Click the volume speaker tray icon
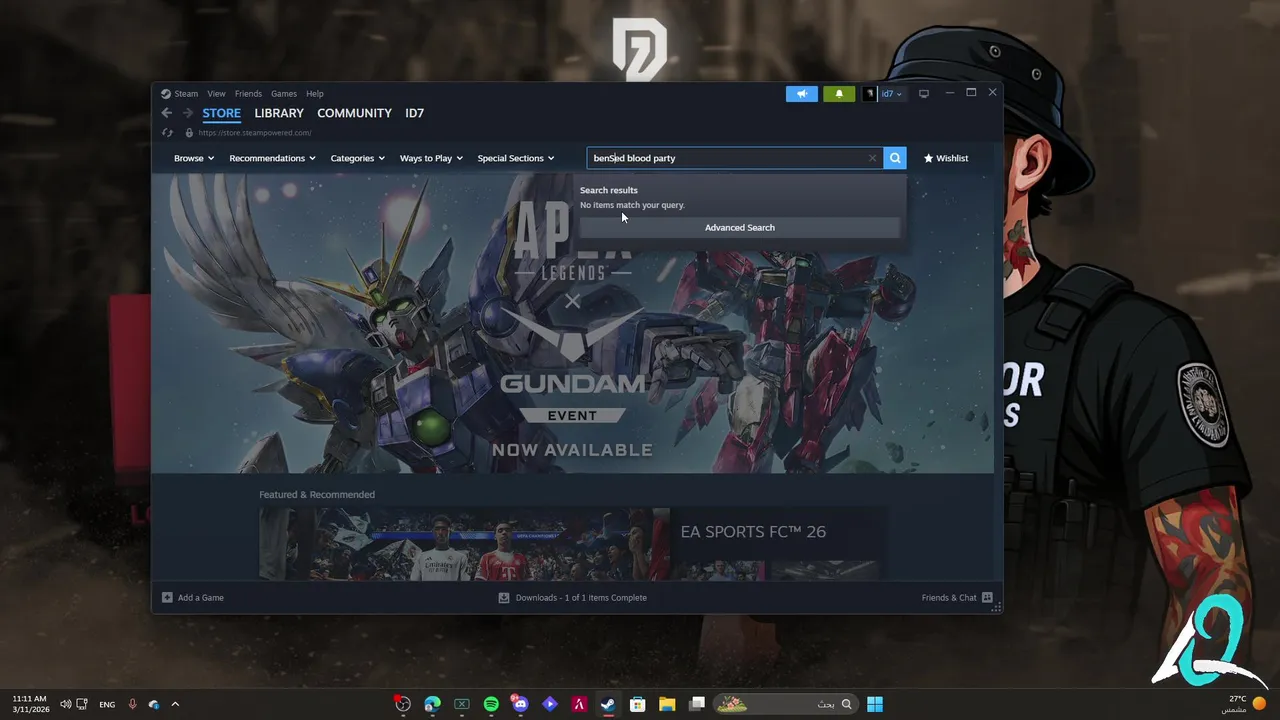 (x=66, y=704)
